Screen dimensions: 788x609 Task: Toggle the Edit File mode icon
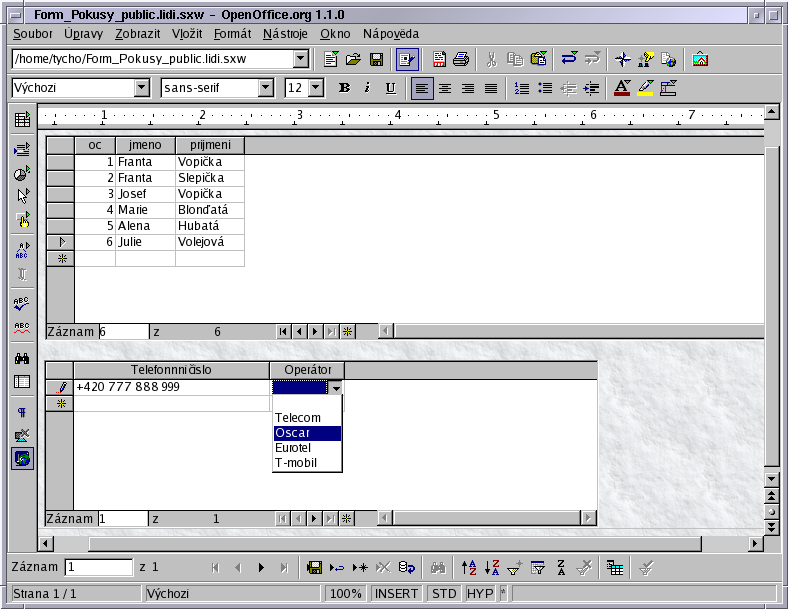(407, 59)
